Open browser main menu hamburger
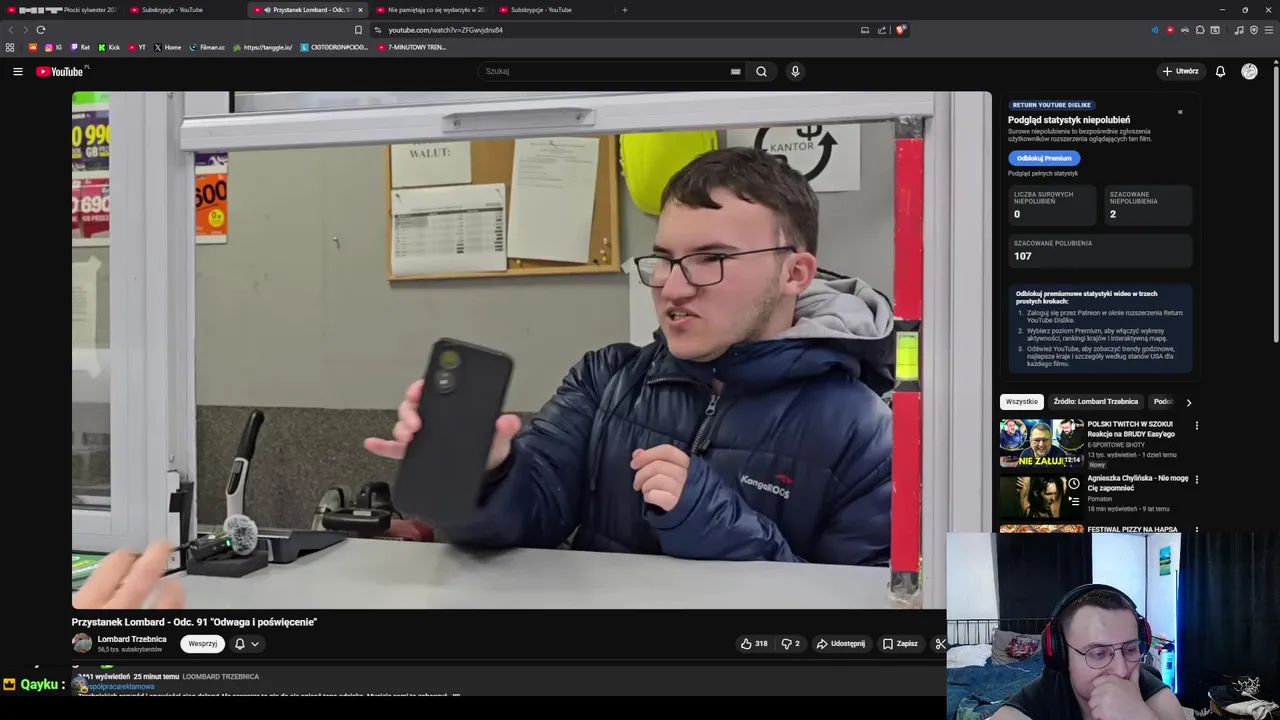Screen dimensions: 1280x720 (1268, 30)
